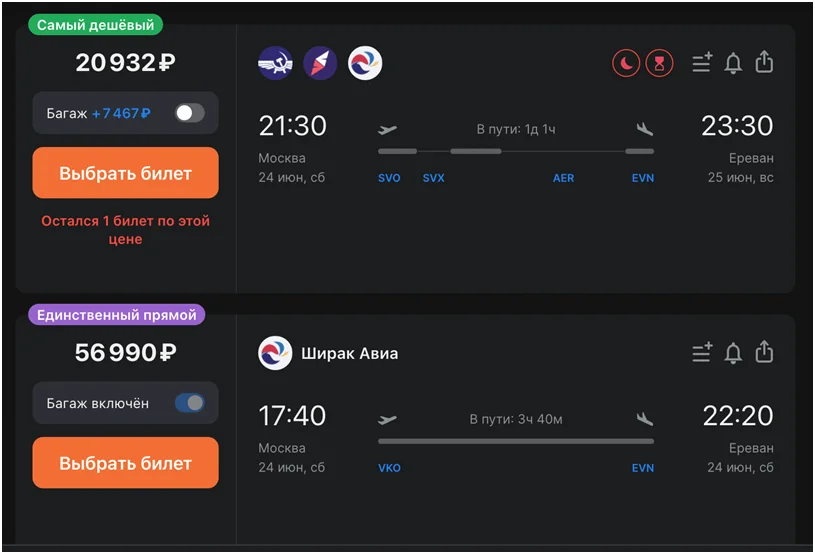Add the cheapest ticket to favorites list
Image resolution: width=815 pixels, height=554 pixels.
(702, 63)
